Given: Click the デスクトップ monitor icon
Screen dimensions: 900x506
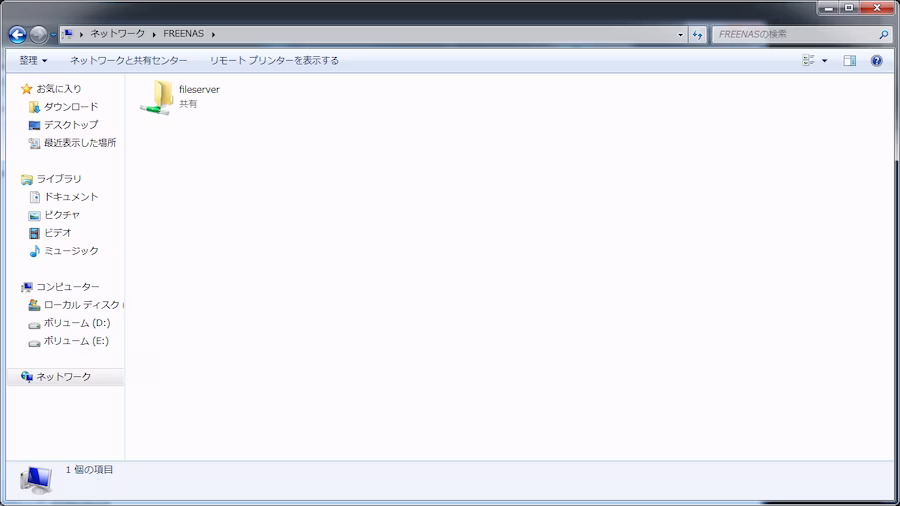Looking at the screenshot, I should pos(34,125).
